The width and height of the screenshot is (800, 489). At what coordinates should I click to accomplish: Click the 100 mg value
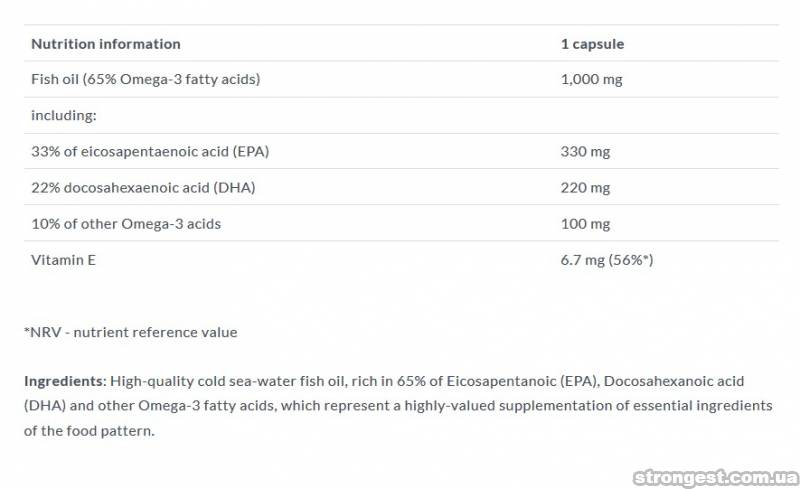pos(585,224)
